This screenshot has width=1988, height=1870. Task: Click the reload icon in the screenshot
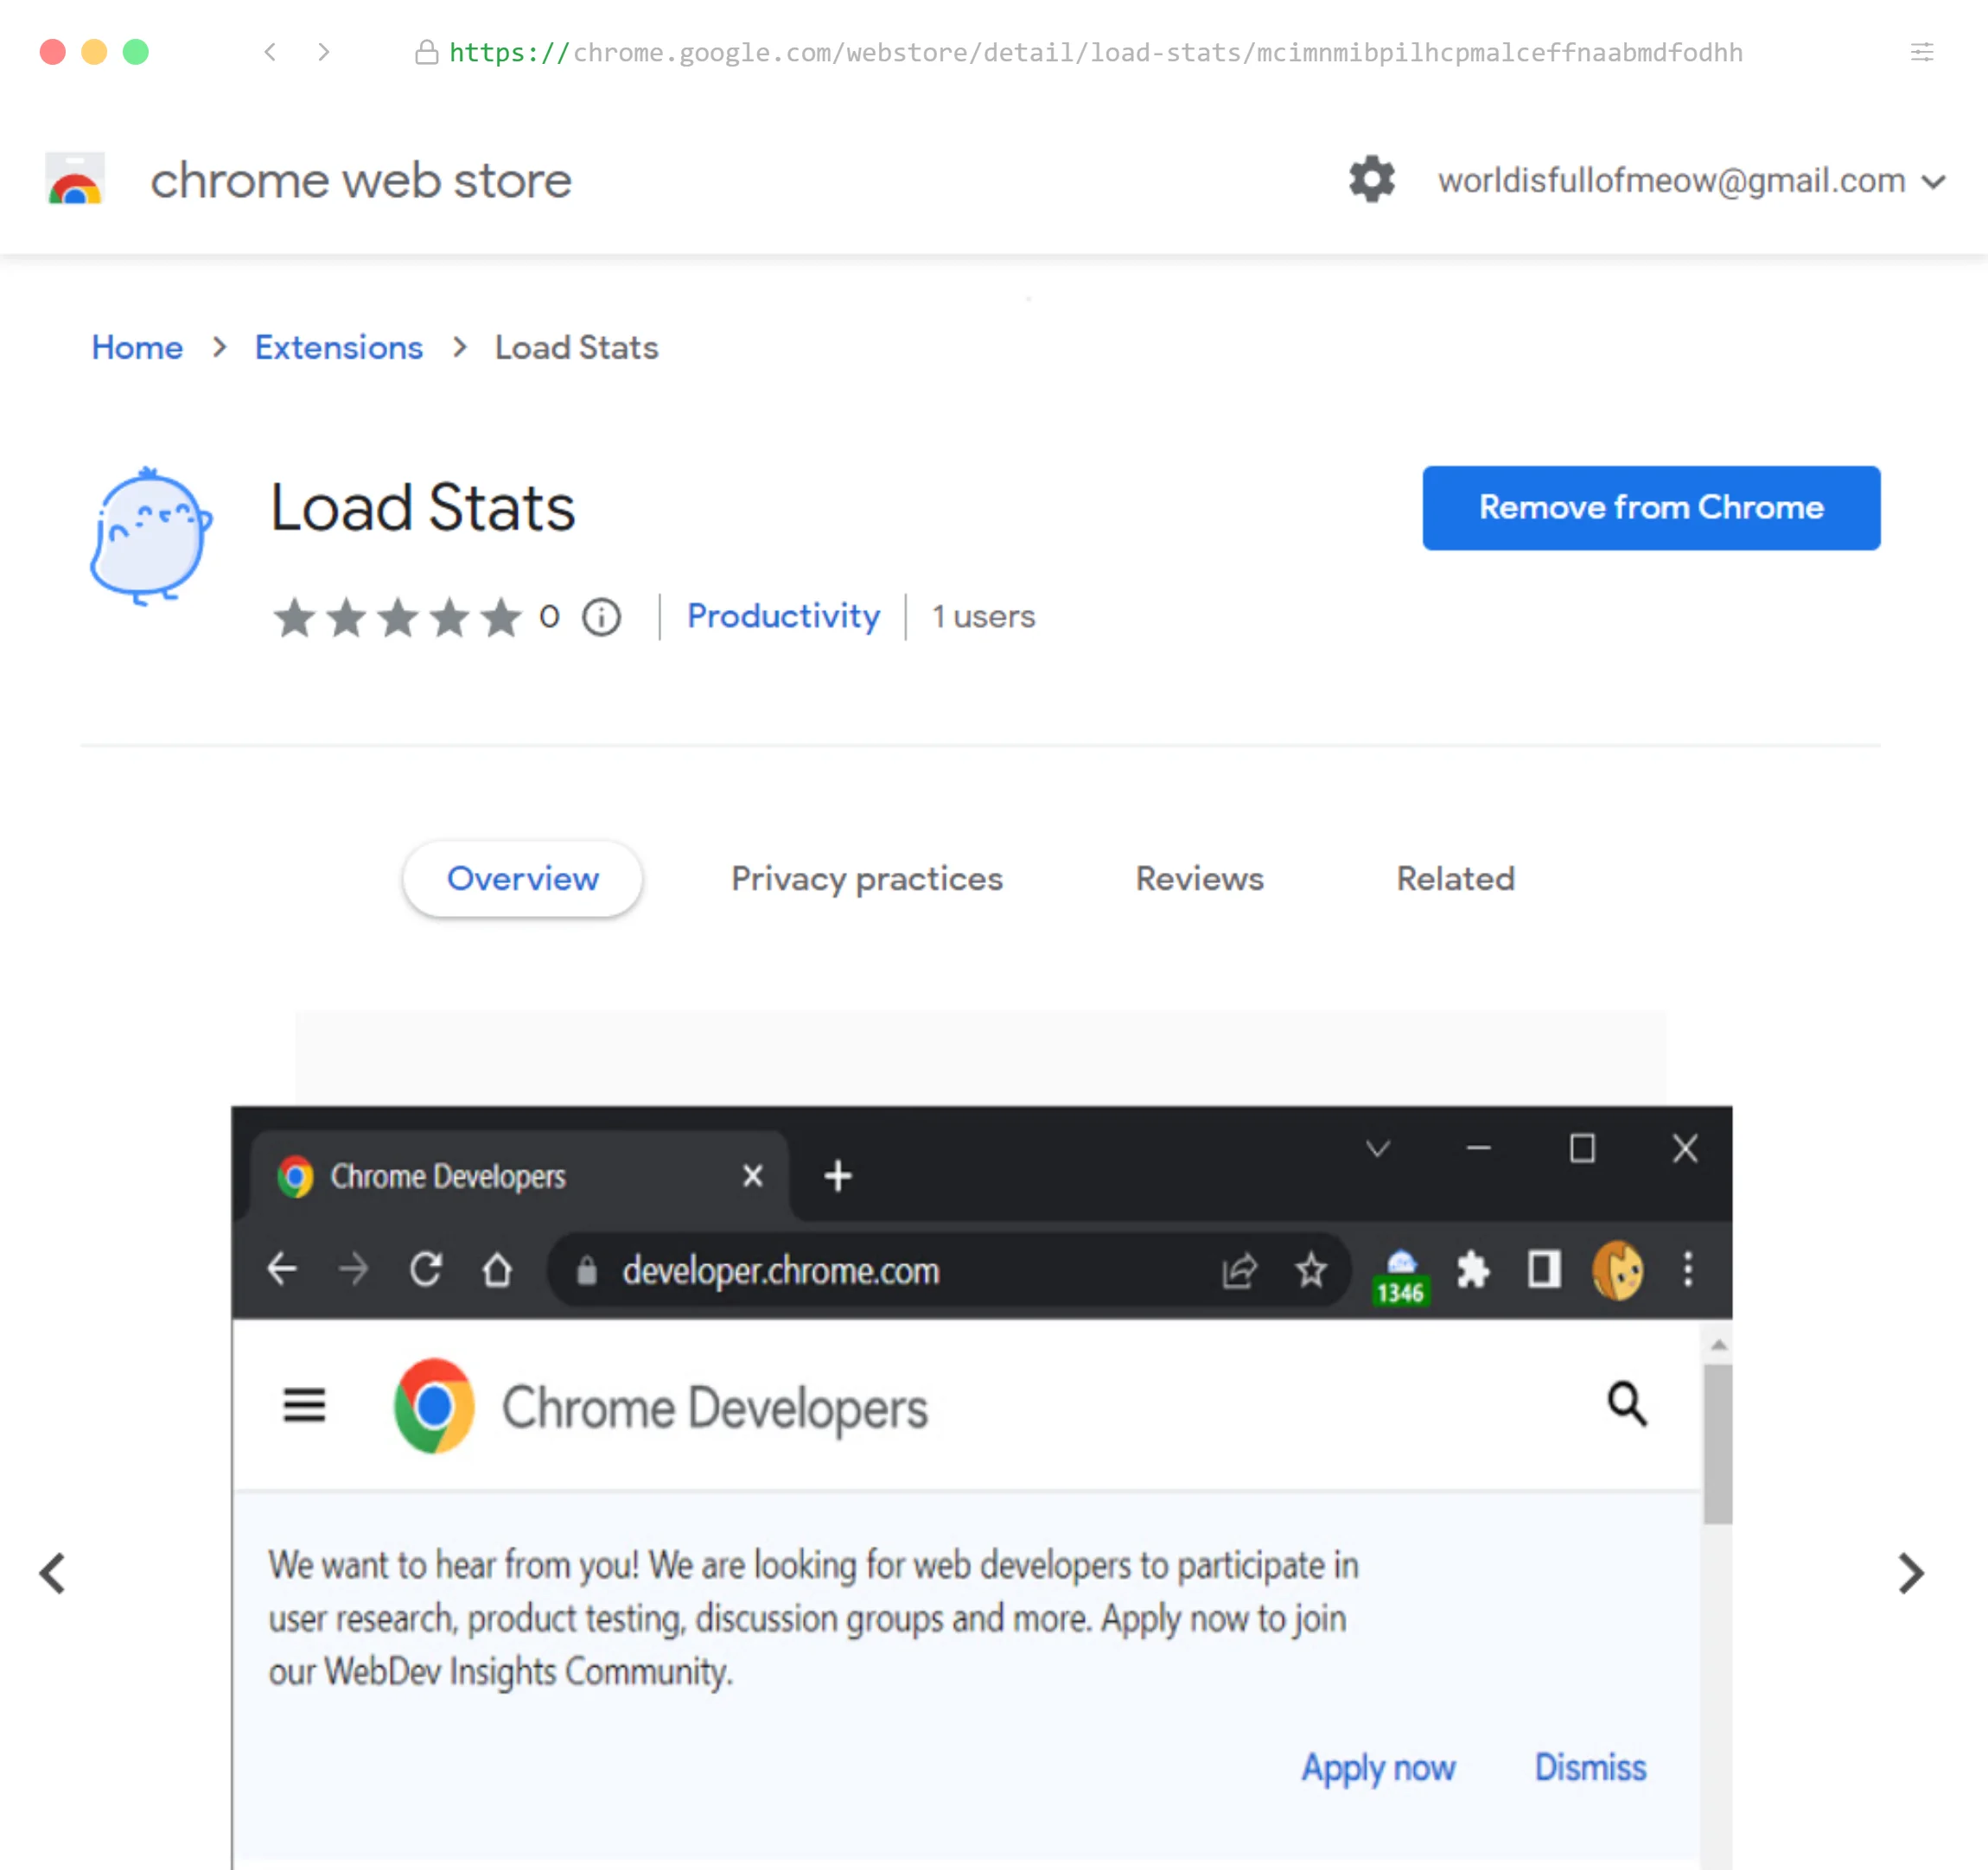click(x=426, y=1270)
